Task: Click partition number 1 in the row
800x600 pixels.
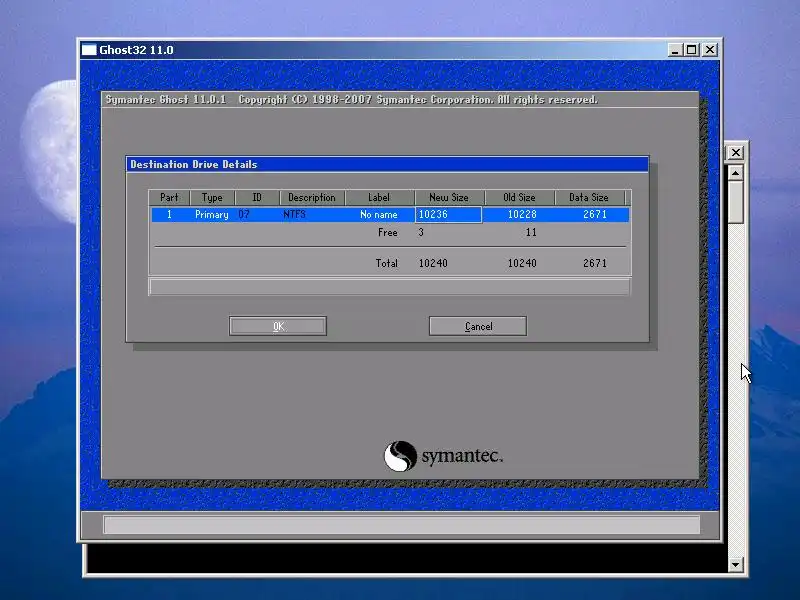Action: coord(169,214)
